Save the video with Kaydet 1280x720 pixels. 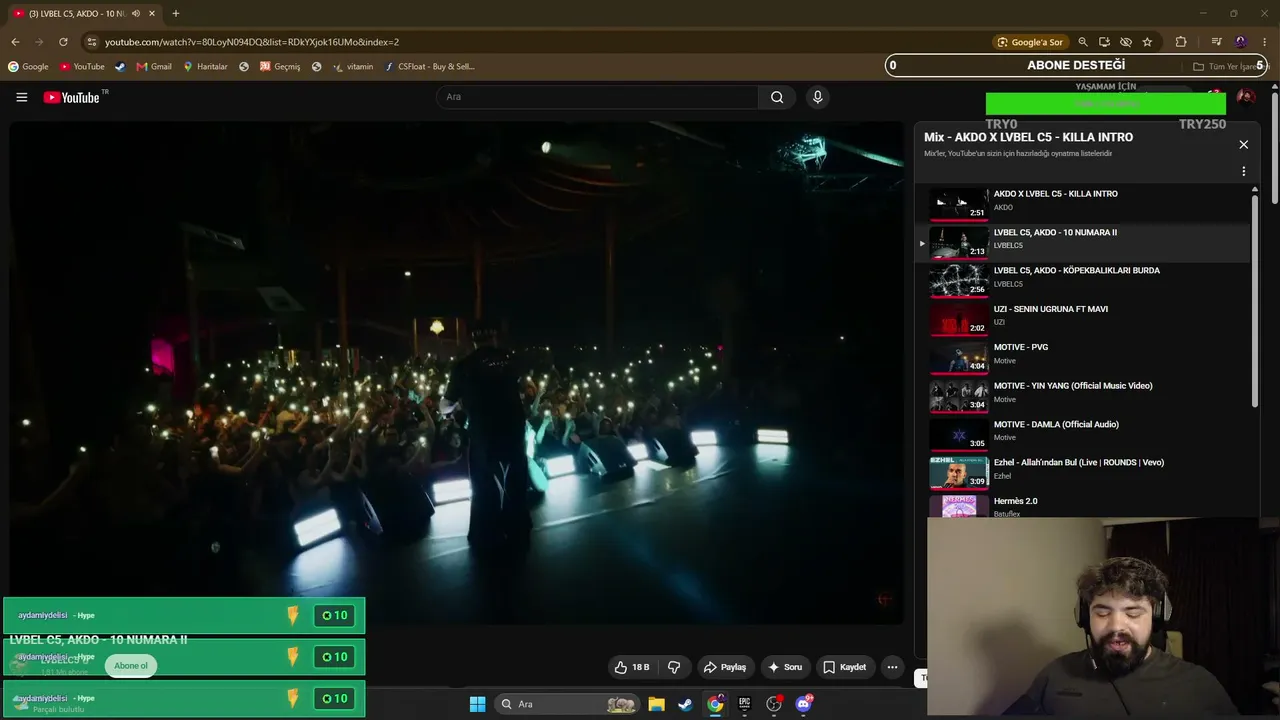pos(844,667)
